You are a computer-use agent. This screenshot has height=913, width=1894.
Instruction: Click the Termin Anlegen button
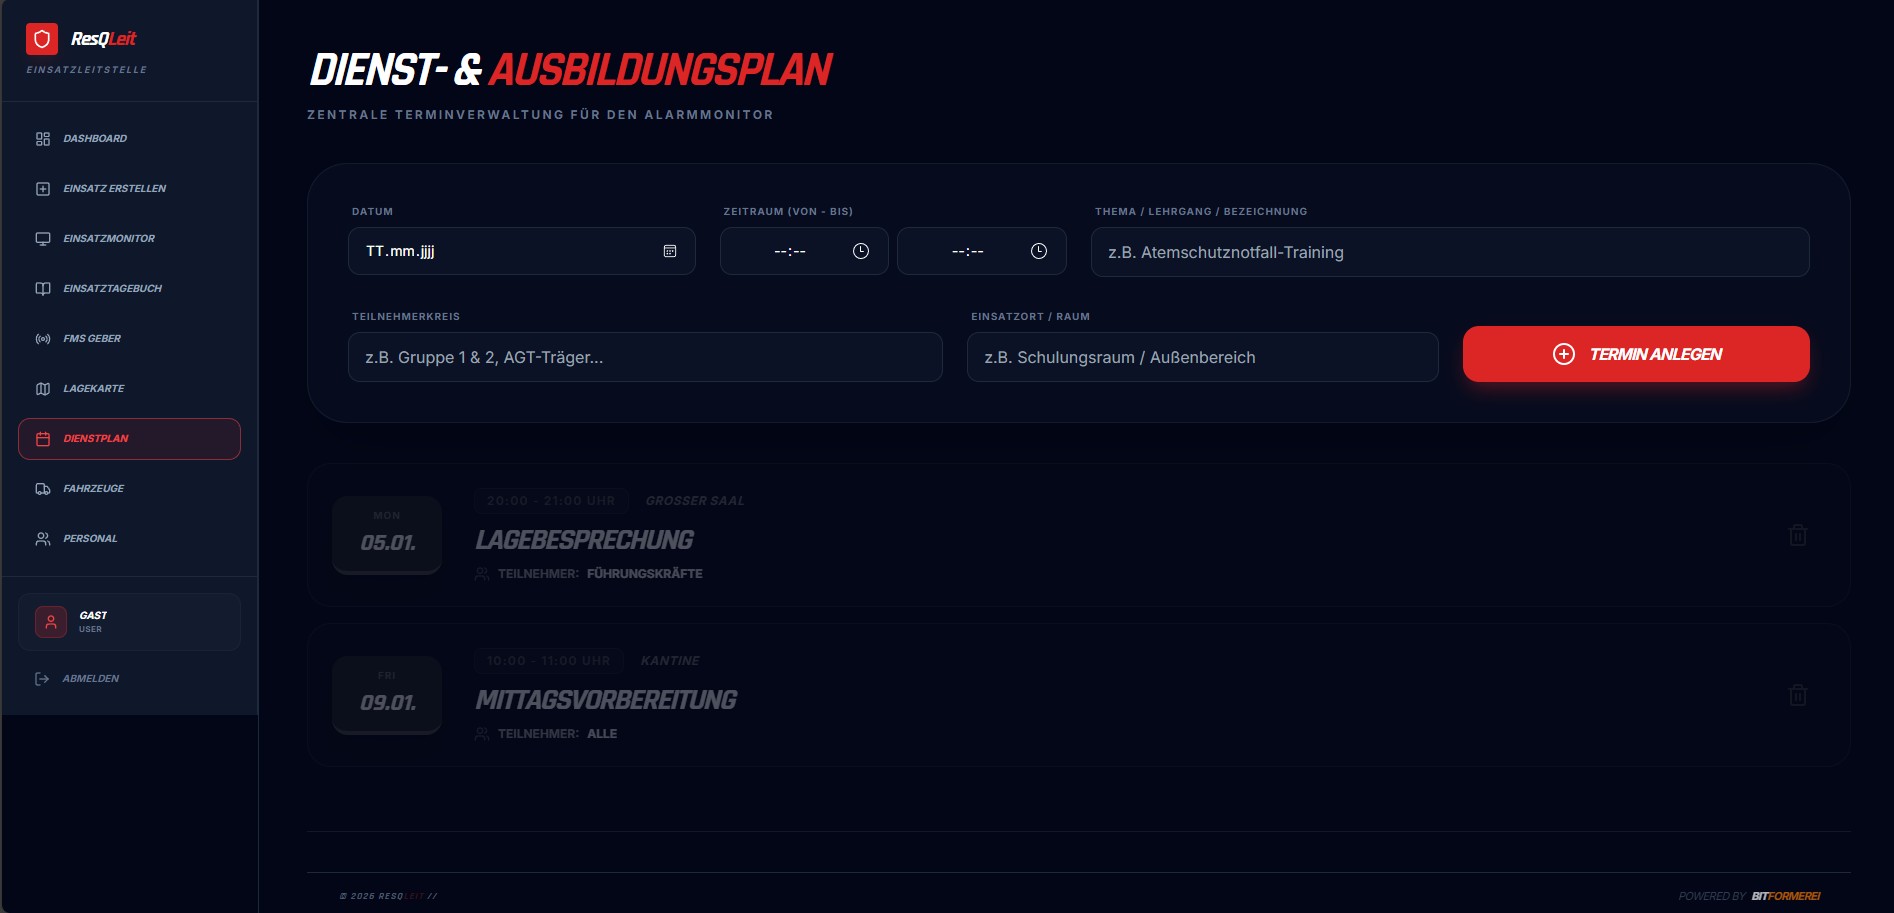pos(1636,353)
